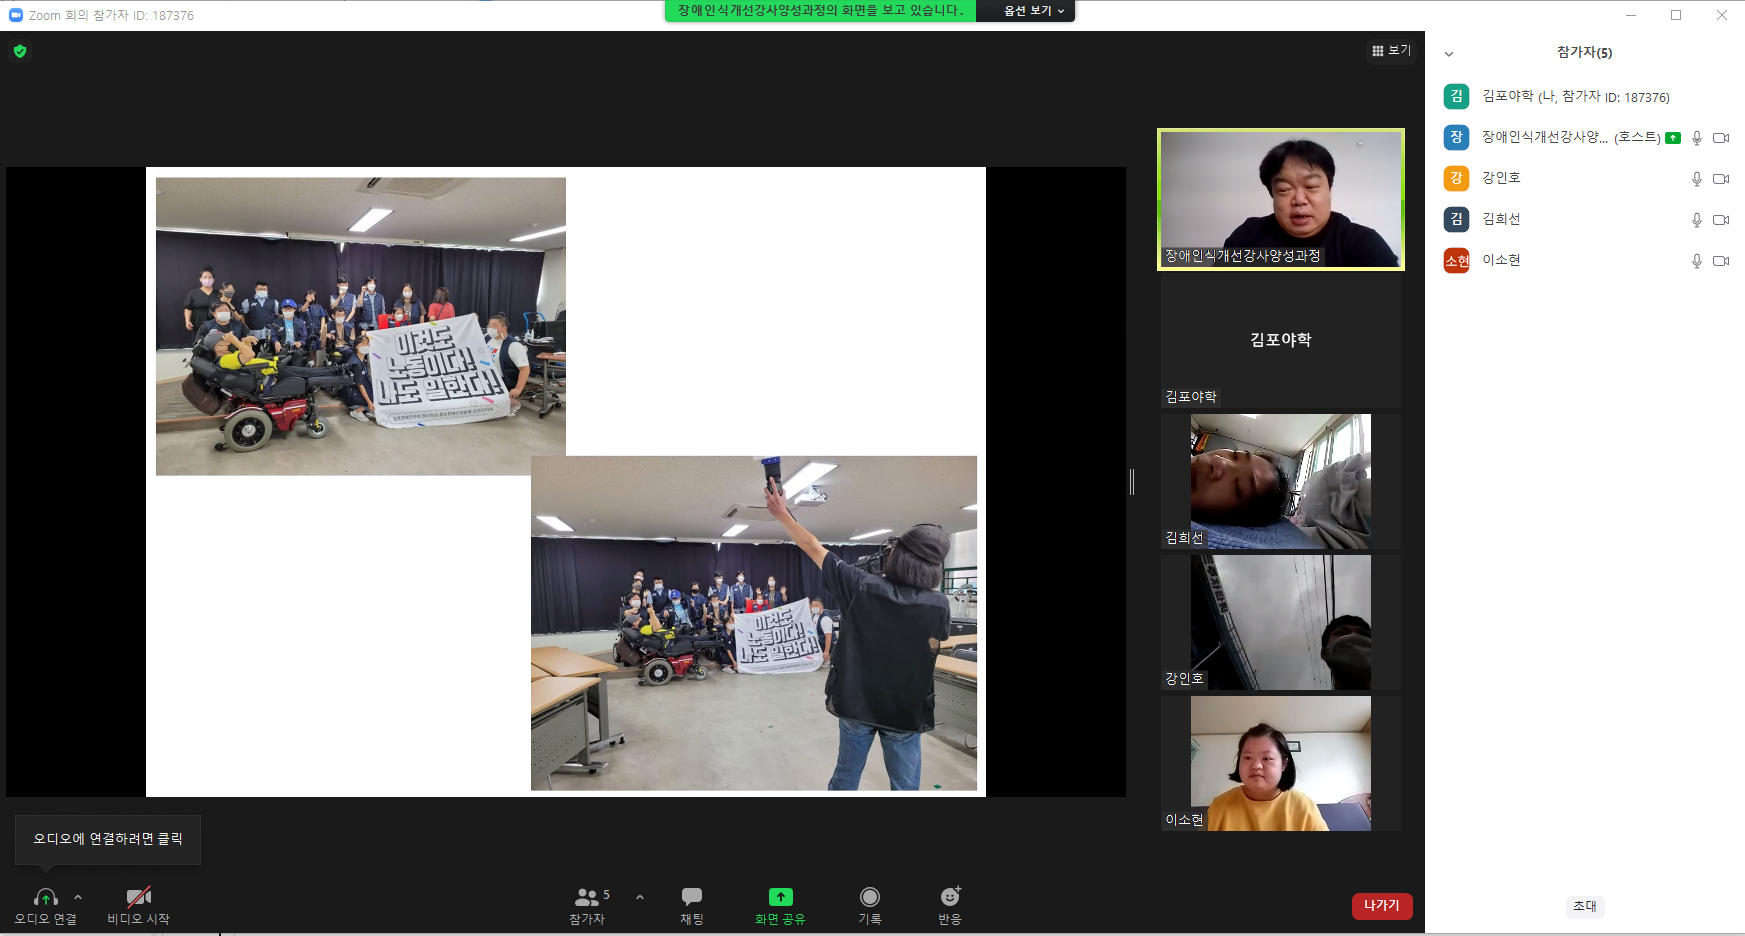1745x936 pixels.
Task: Click the 초대 invite button
Action: [1585, 906]
